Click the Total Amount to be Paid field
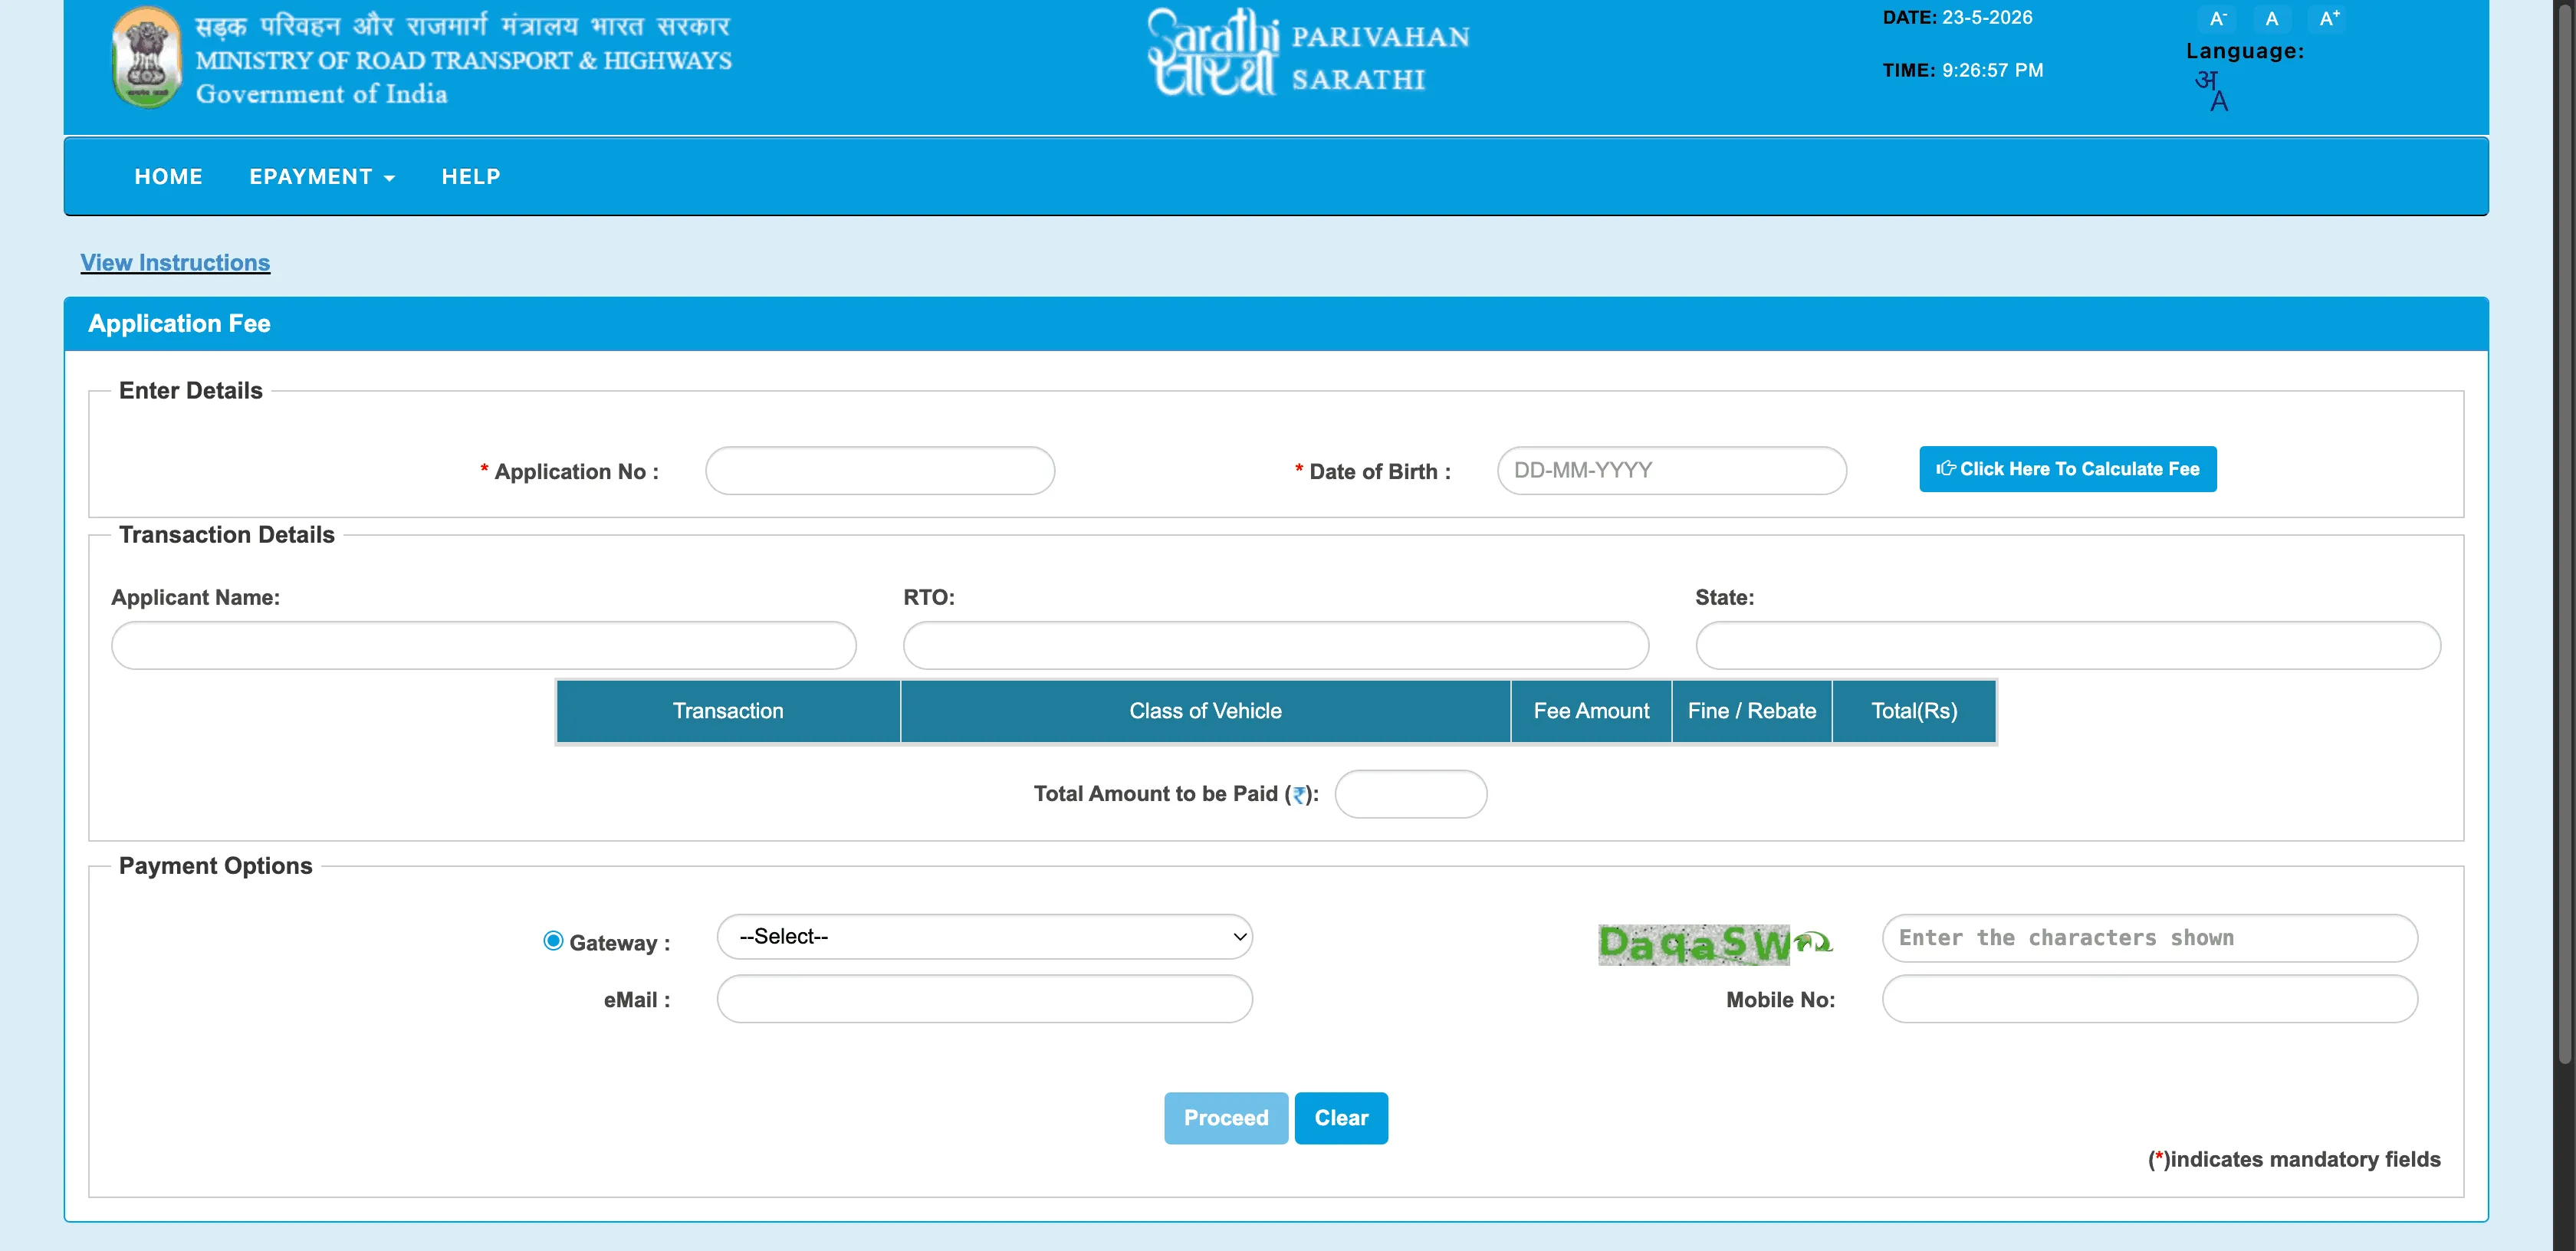Viewport: 2576px width, 1251px height. tap(1411, 794)
